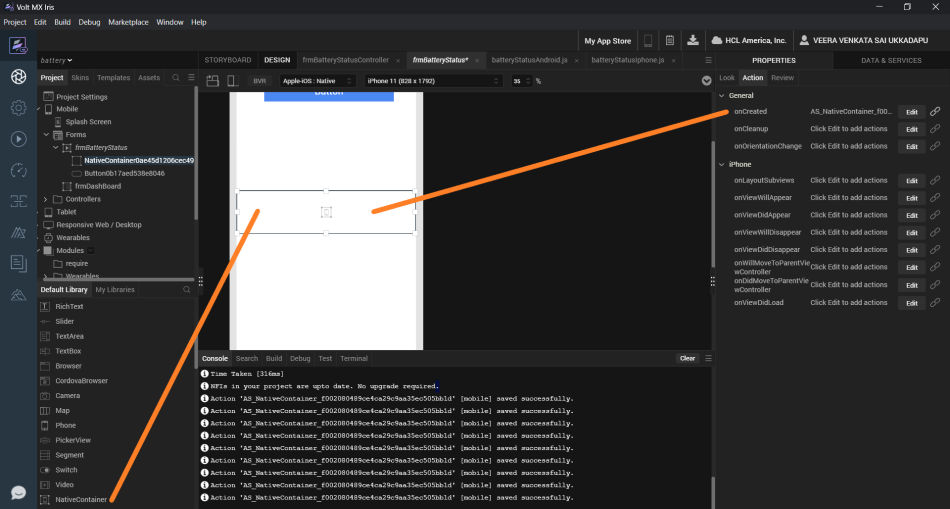Select the Slider widget in library
Viewport: 950px width, 509px height.
point(56,322)
